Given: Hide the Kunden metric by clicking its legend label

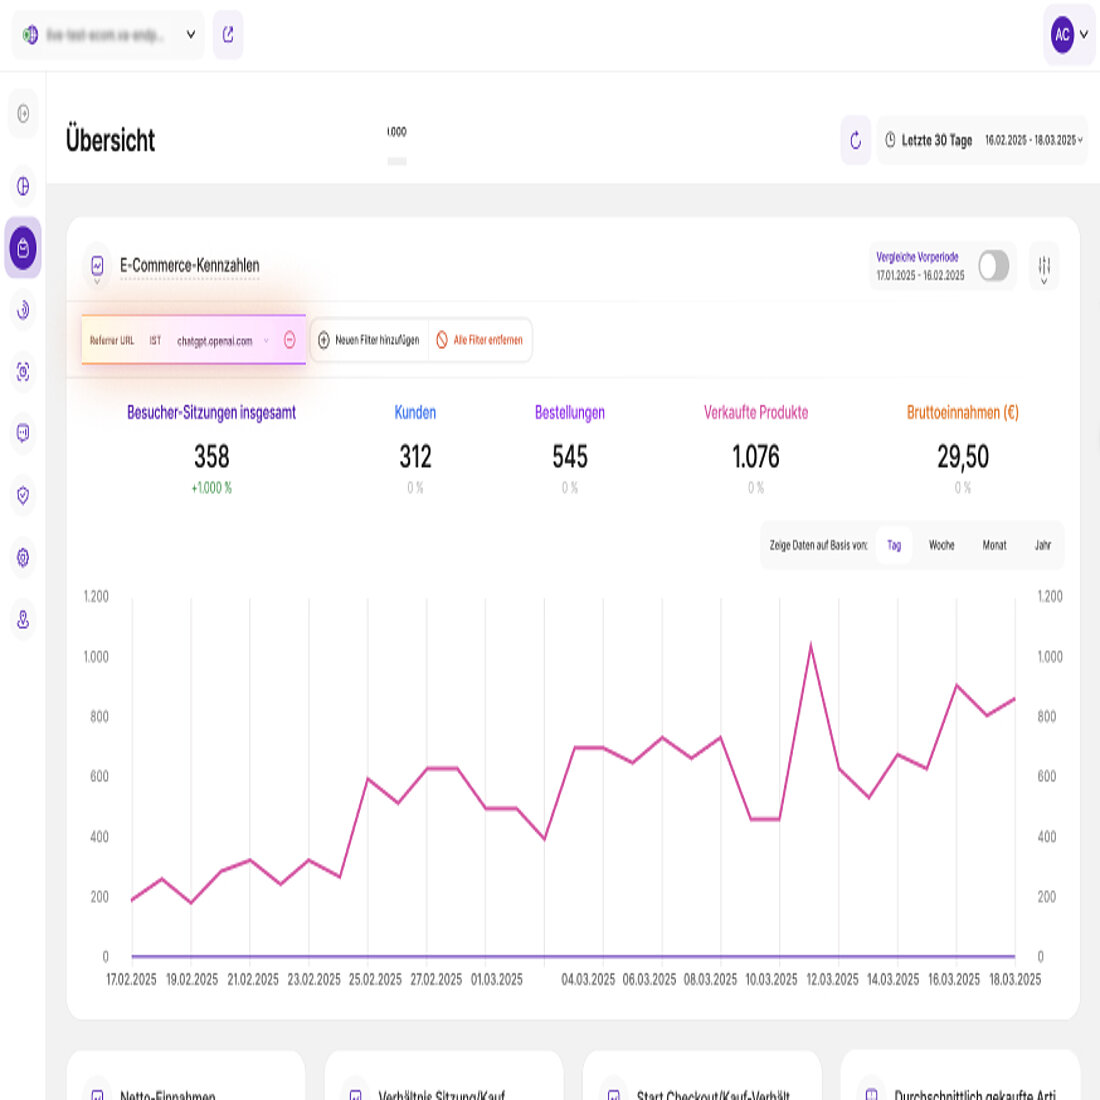Looking at the screenshot, I should click(415, 412).
